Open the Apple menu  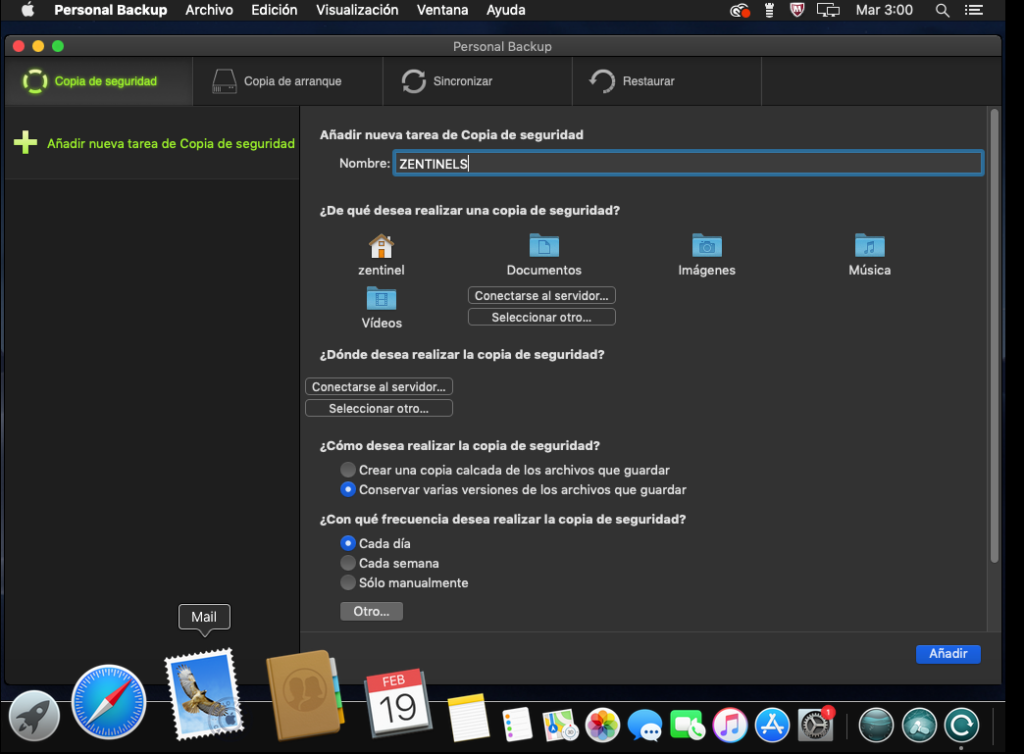[27, 10]
